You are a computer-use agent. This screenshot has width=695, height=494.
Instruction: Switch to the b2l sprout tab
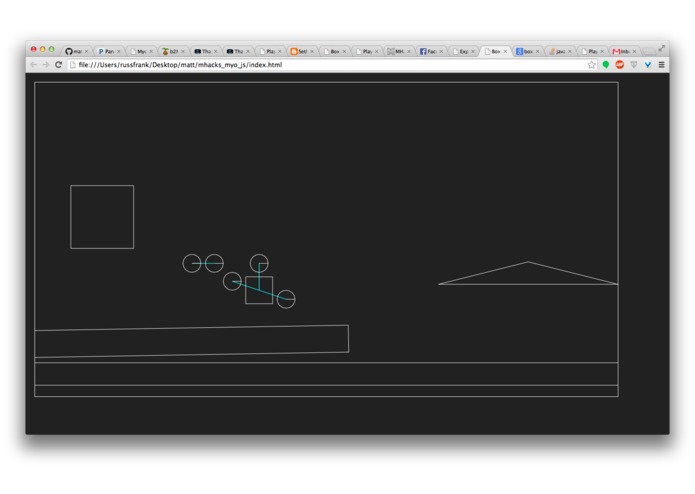pyautogui.click(x=171, y=51)
